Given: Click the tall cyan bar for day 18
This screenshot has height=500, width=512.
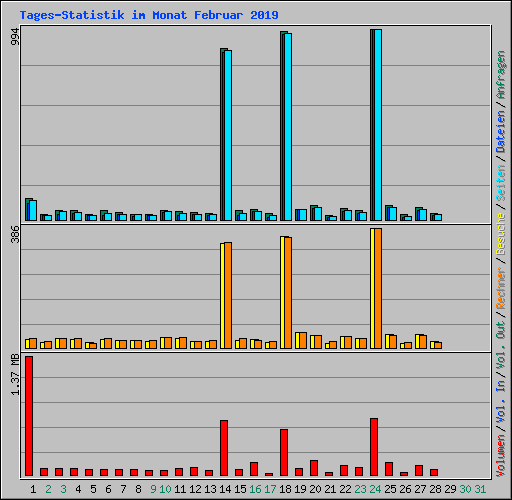Looking at the screenshot, I should click(x=288, y=127).
